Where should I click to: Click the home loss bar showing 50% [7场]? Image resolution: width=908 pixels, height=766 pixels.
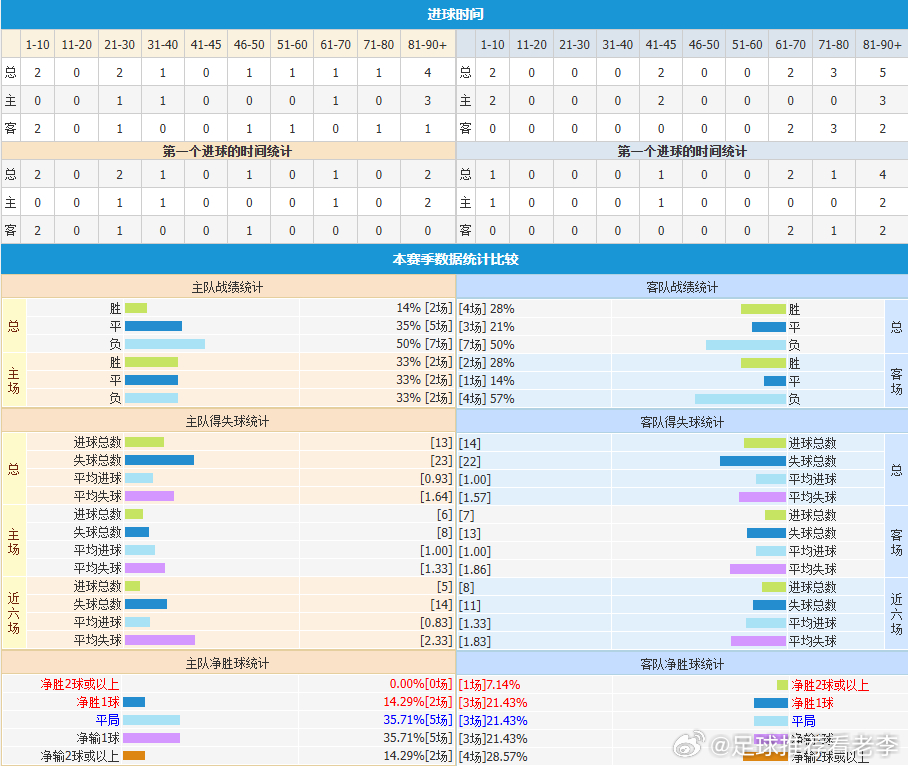pos(165,344)
